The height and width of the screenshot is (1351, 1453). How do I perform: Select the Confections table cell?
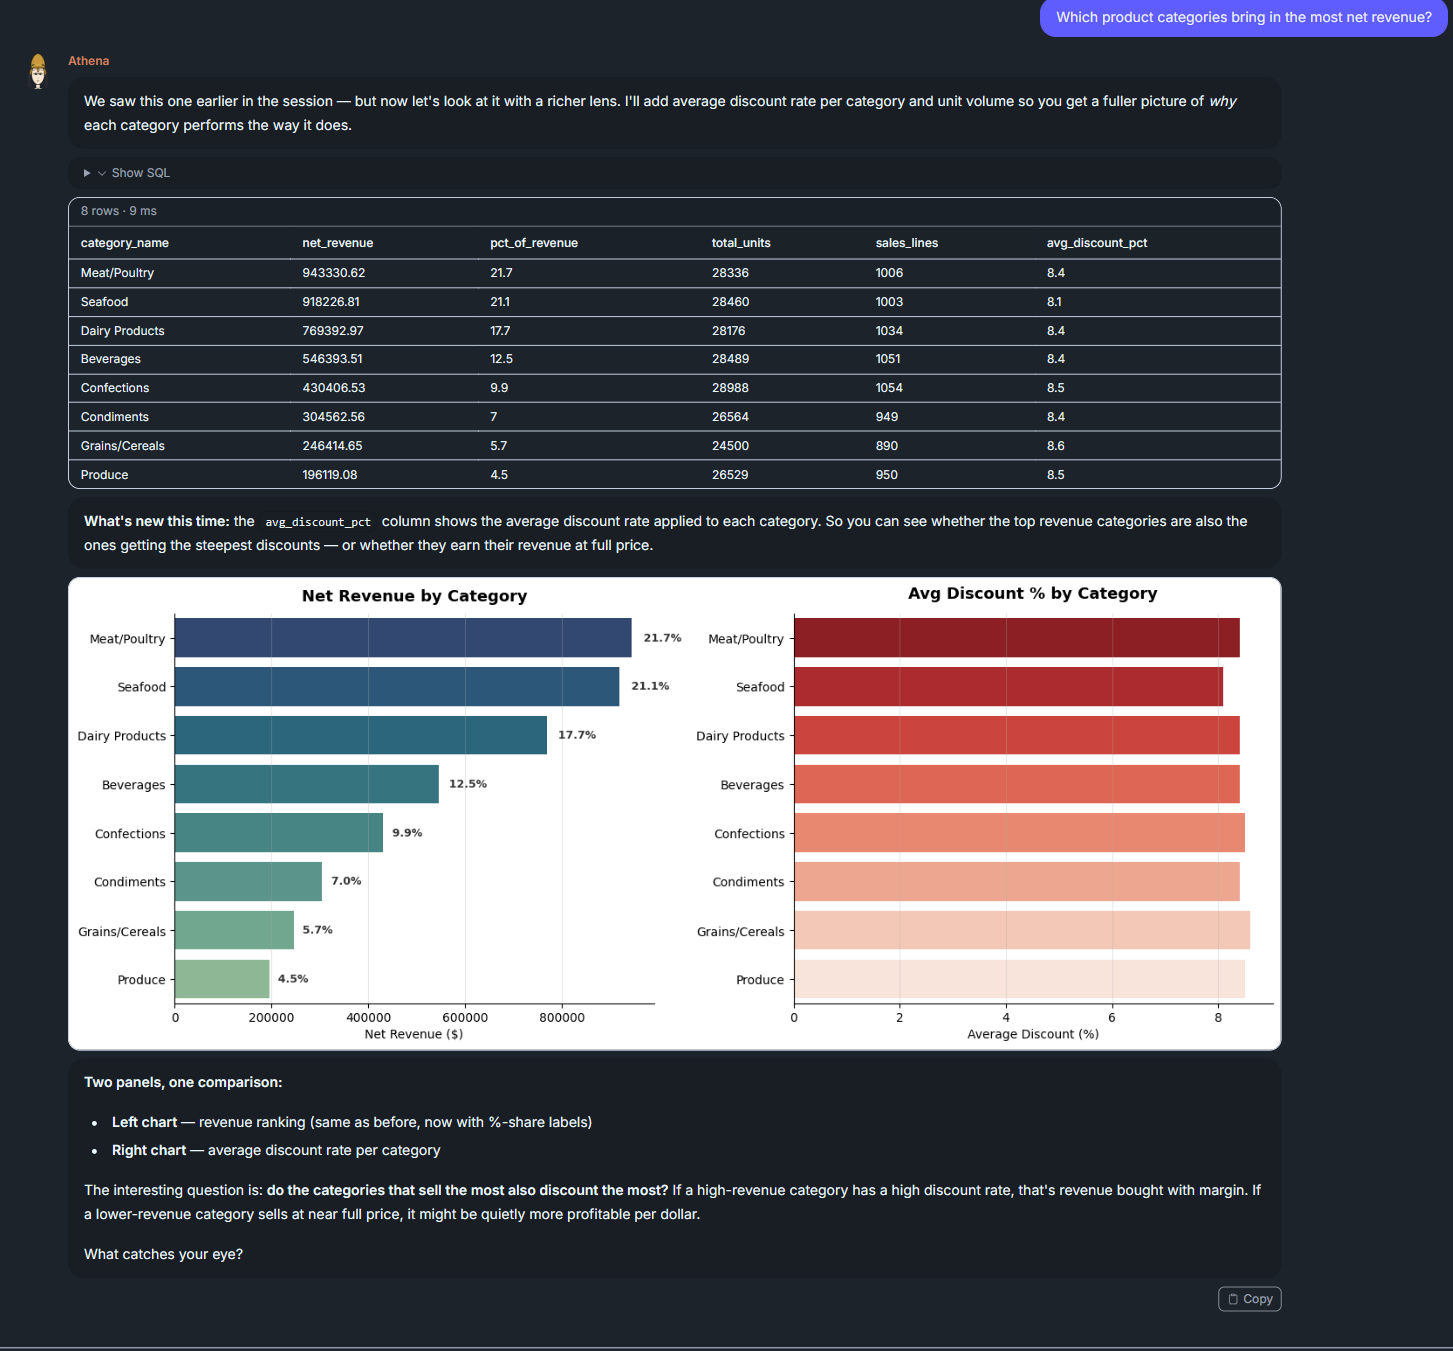115,388
